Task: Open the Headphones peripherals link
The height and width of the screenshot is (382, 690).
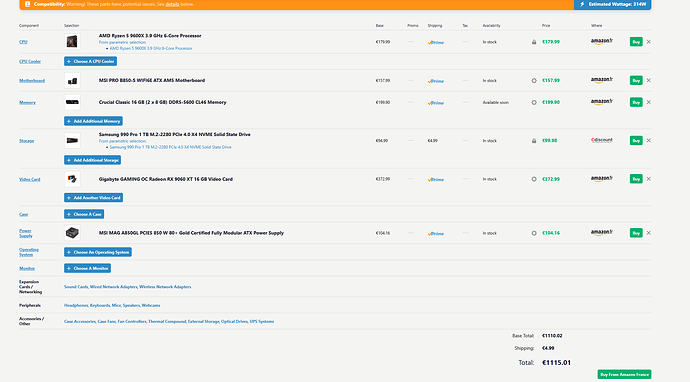Action: [76, 305]
